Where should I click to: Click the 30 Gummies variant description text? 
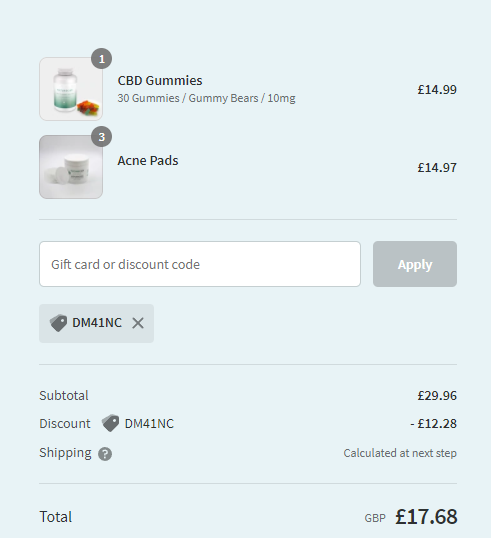pos(207,98)
